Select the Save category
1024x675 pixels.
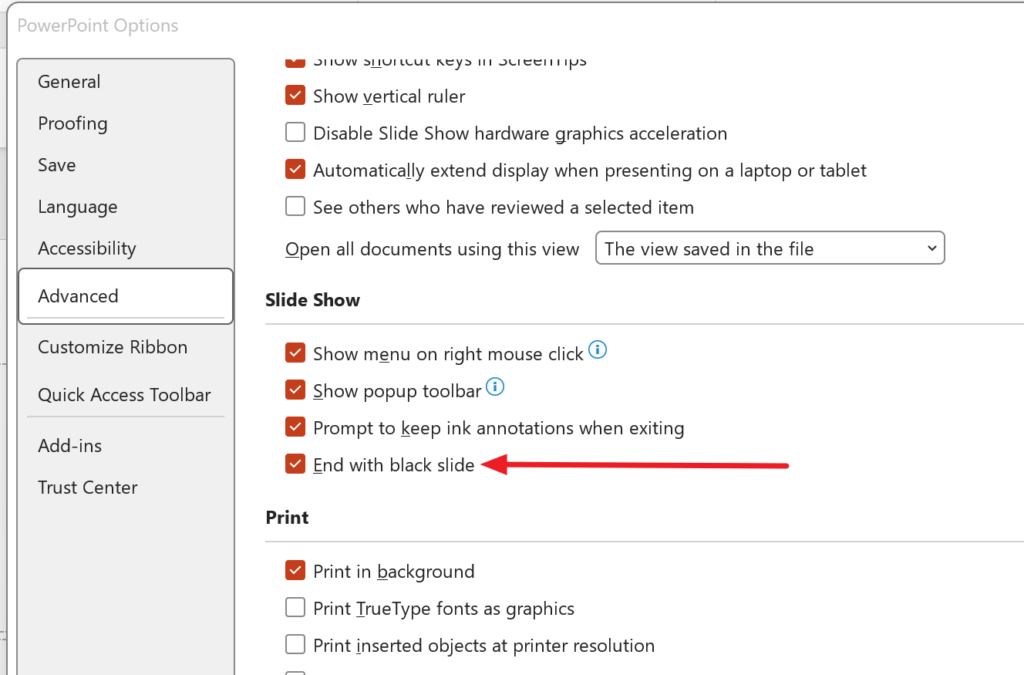click(57, 165)
